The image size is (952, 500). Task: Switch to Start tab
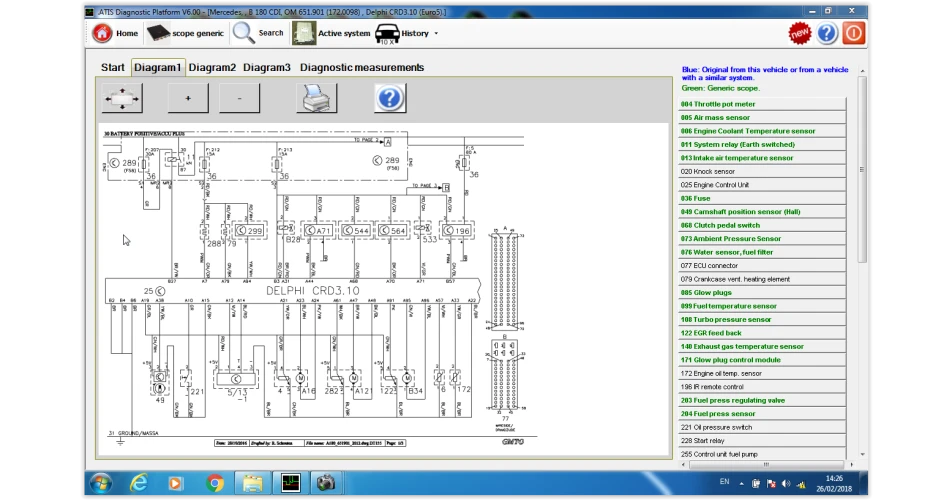(x=112, y=67)
